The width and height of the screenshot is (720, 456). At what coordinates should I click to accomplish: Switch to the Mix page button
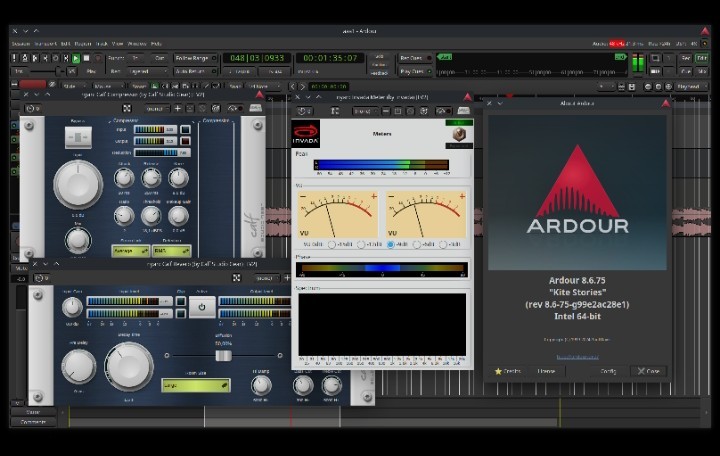click(702, 72)
